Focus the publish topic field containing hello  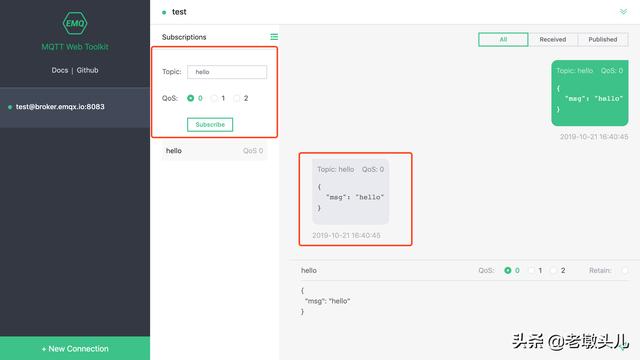coord(384,270)
